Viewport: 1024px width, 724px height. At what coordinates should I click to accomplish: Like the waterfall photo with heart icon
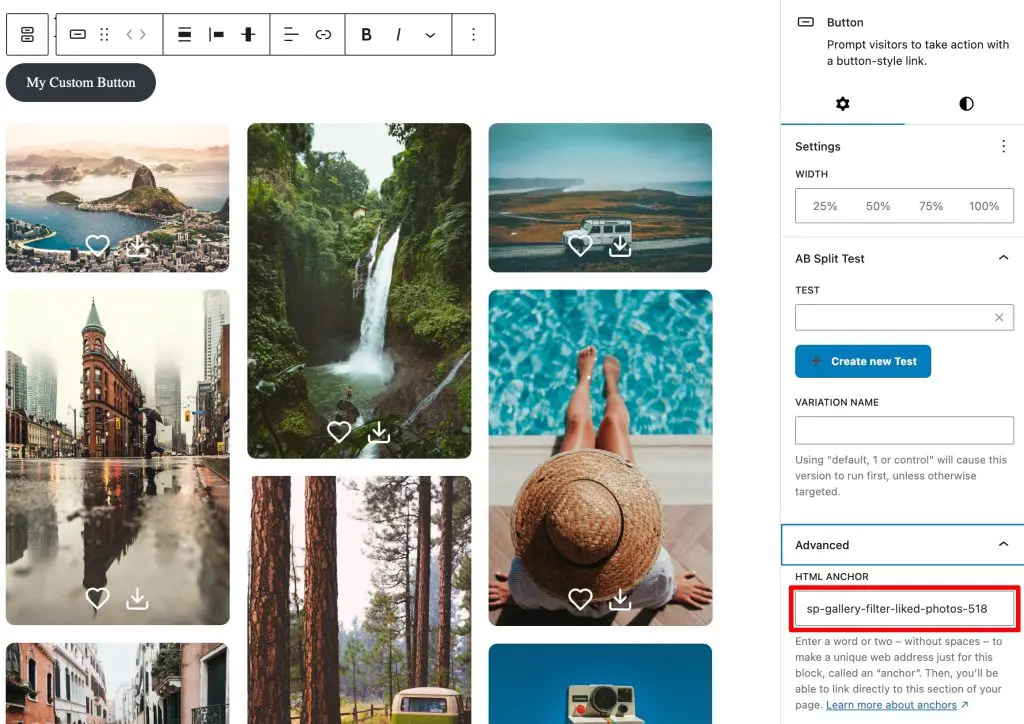point(339,432)
